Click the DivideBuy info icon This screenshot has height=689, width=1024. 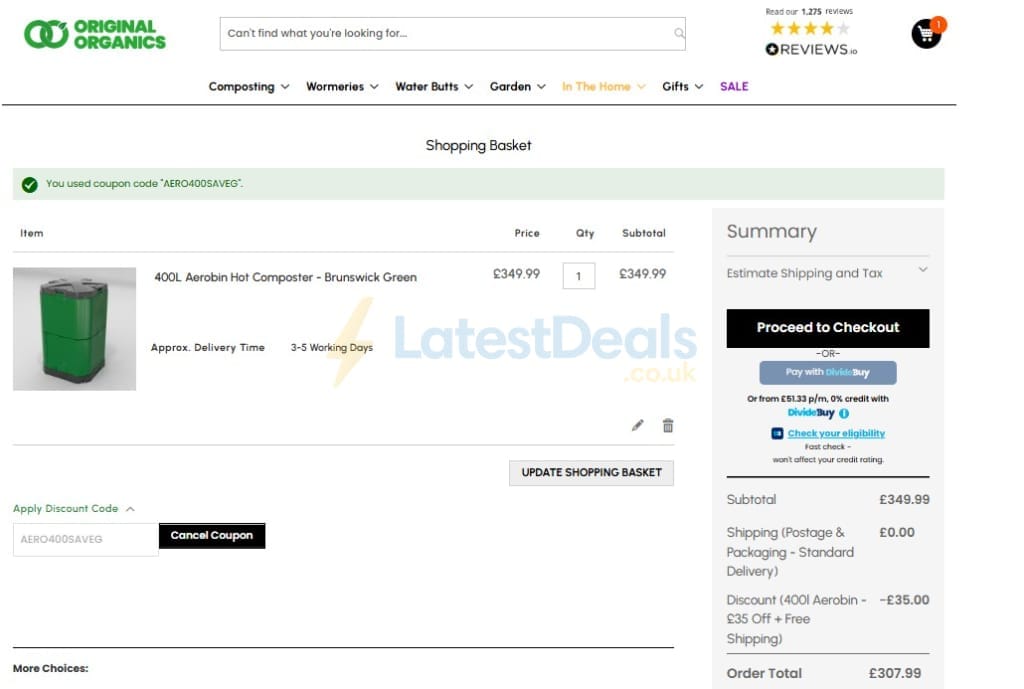click(844, 413)
